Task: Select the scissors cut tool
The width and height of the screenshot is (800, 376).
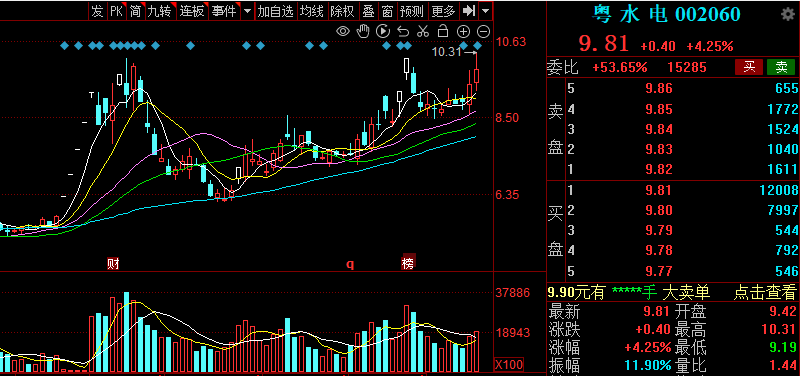Action: coord(422,32)
